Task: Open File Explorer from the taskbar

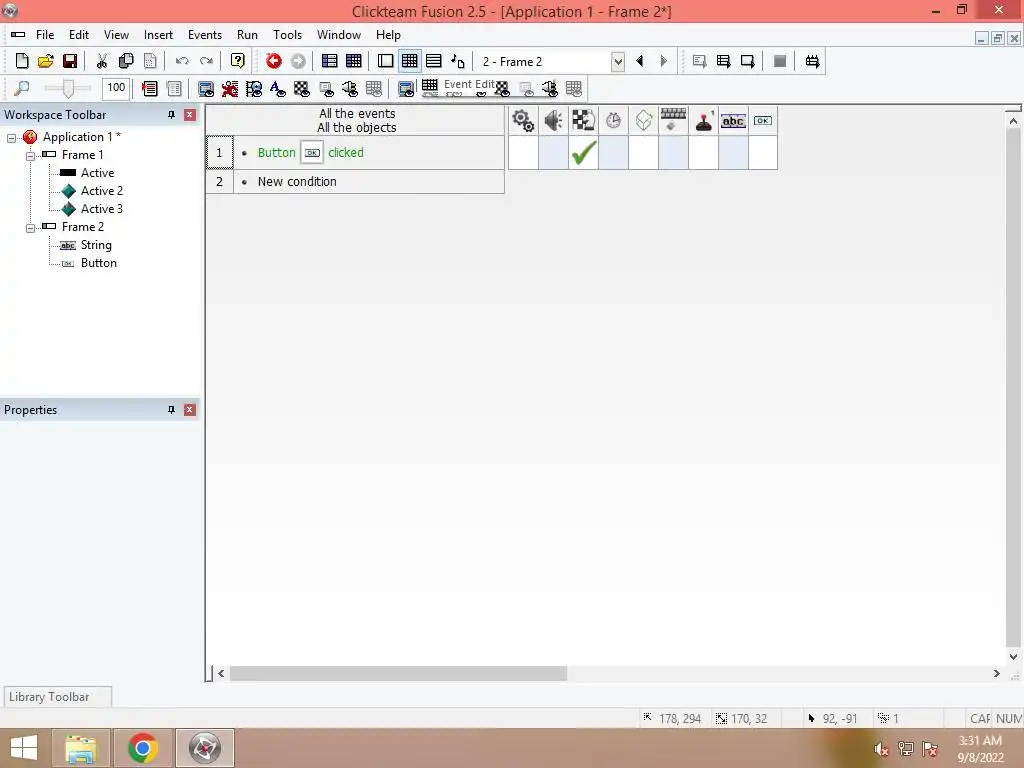Action: (80, 748)
